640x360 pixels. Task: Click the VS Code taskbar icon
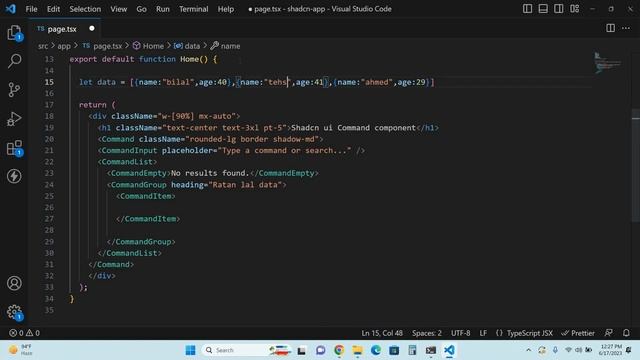449,350
